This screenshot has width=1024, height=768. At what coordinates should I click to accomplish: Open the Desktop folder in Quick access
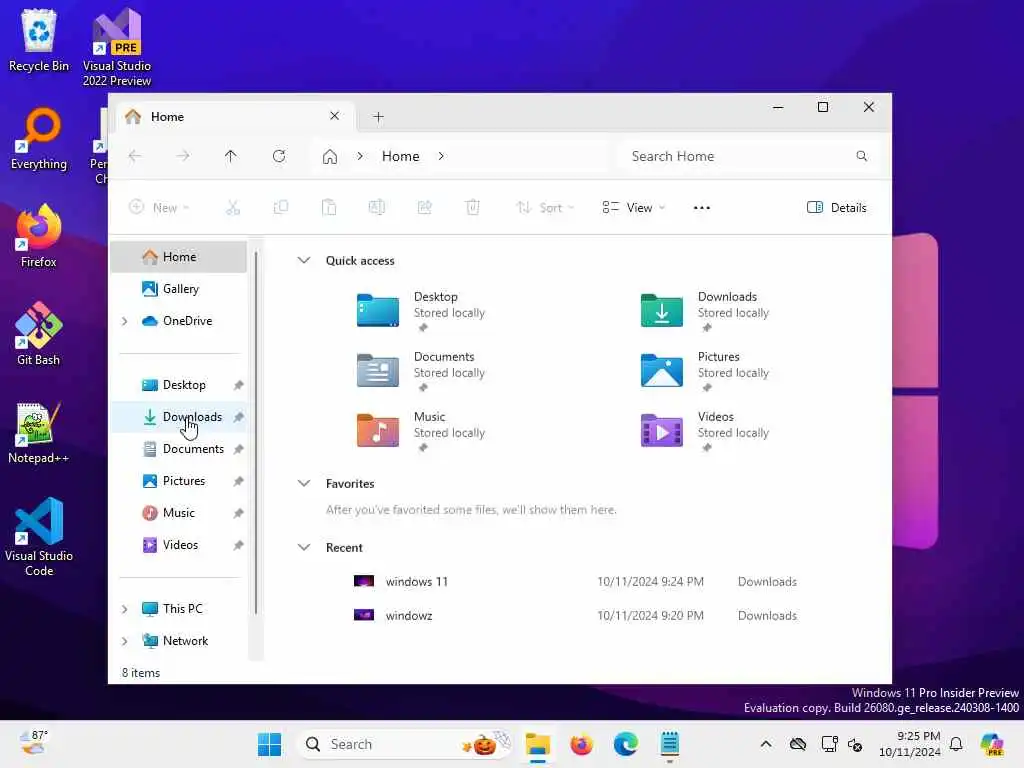tap(421, 310)
